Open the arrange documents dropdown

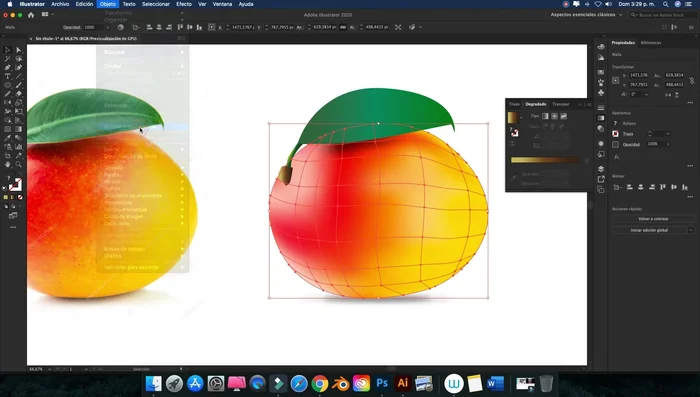pyautogui.click(x=47, y=15)
